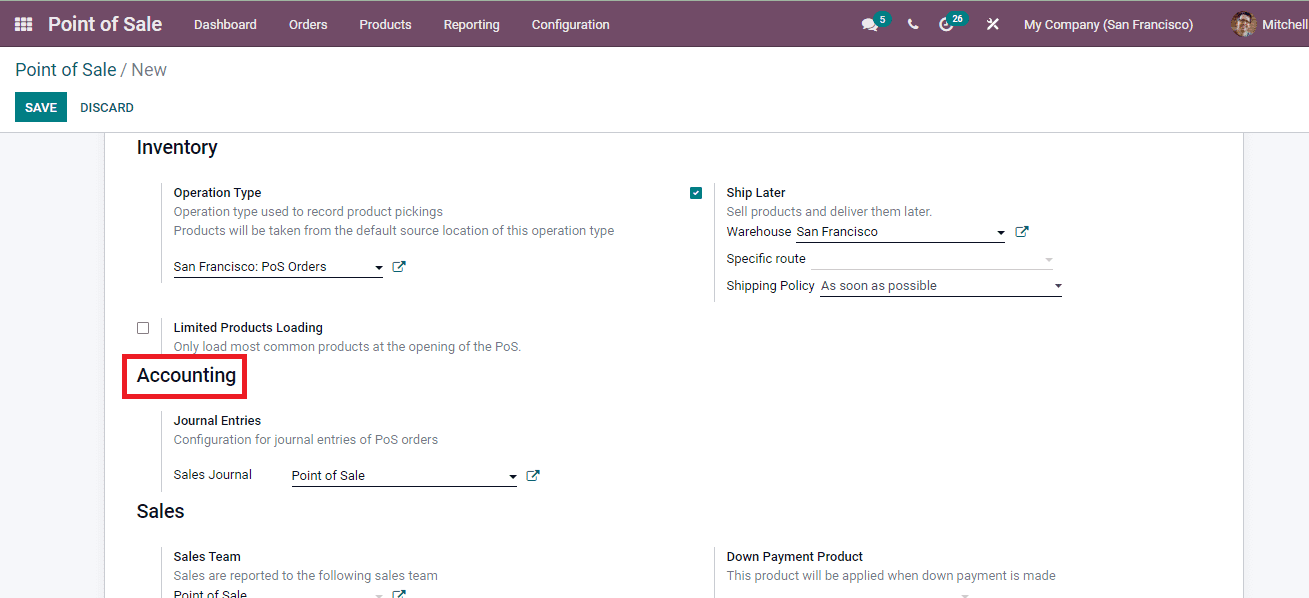1309x598 pixels.
Task: Expand the Operation Type dropdown
Action: (x=378, y=267)
